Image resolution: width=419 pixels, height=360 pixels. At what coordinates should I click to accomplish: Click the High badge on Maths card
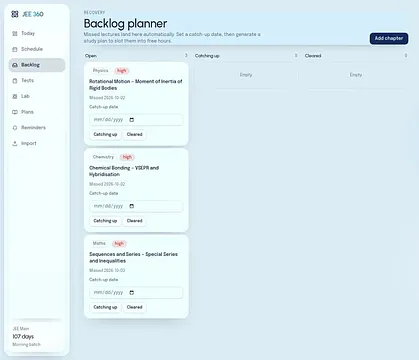pyautogui.click(x=119, y=243)
